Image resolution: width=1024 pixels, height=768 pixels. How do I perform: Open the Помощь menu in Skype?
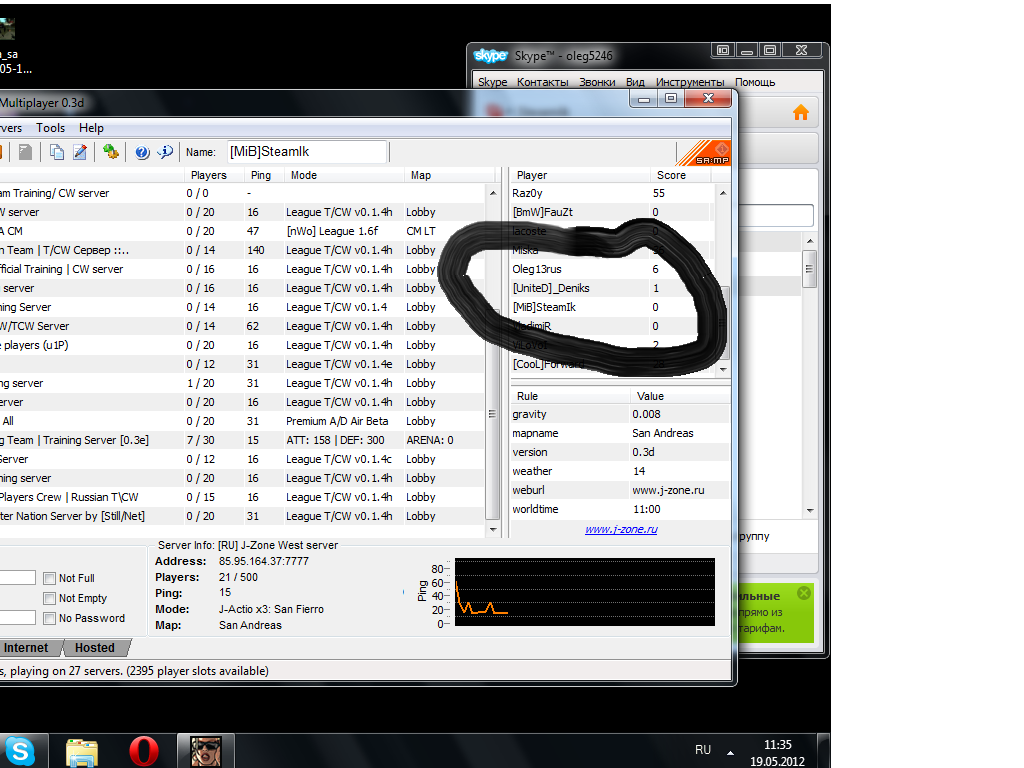[755, 82]
